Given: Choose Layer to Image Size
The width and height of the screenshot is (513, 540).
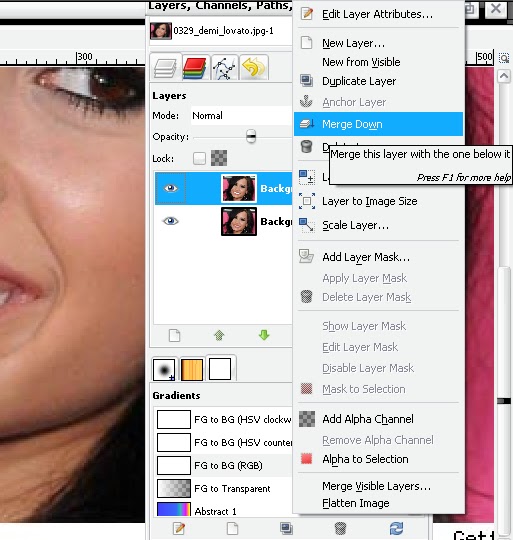Looking at the screenshot, I should (x=378, y=201).
